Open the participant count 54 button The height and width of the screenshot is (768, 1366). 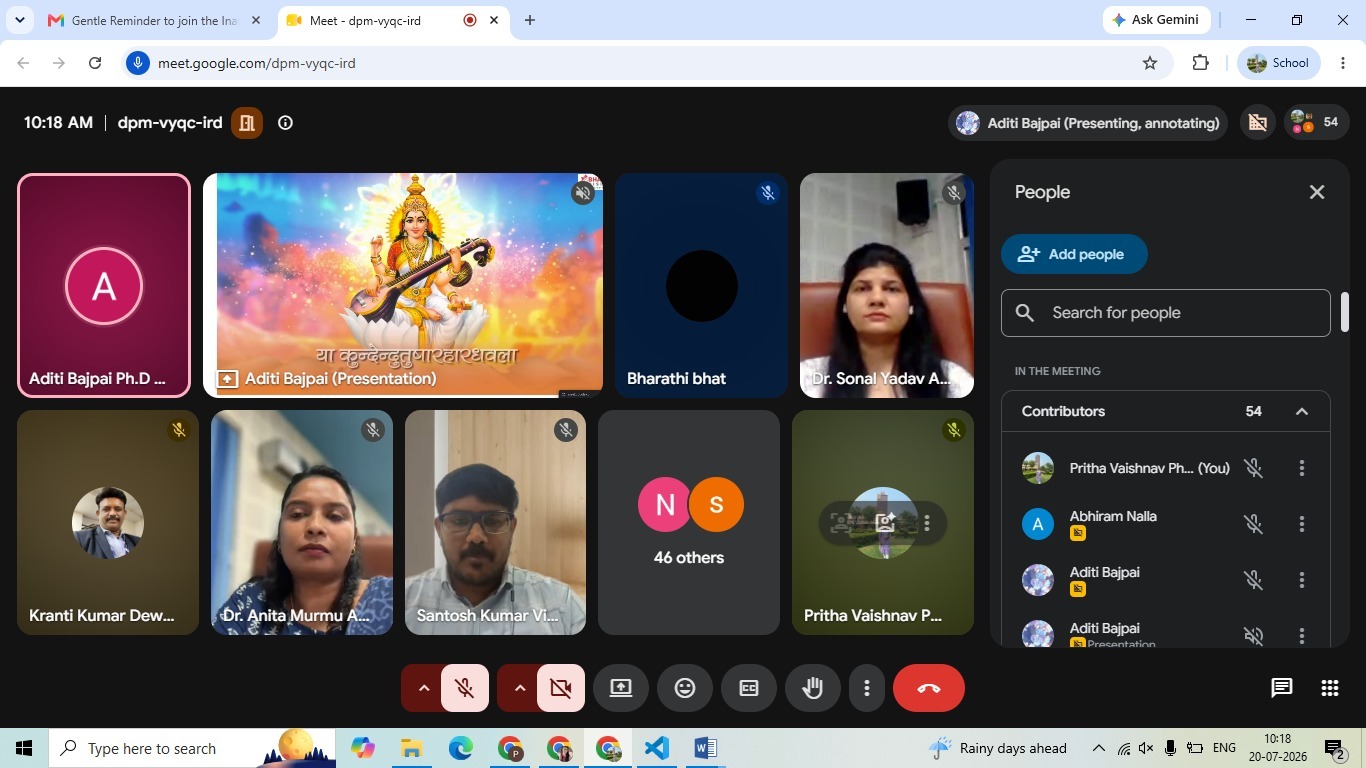pos(1316,122)
